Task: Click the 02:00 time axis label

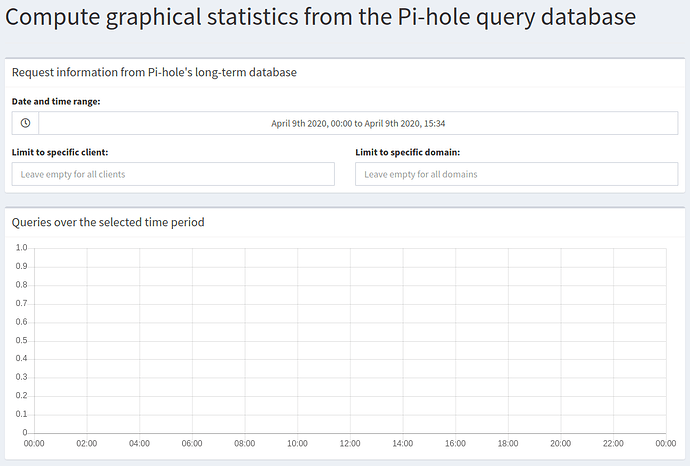Action: [x=87, y=444]
